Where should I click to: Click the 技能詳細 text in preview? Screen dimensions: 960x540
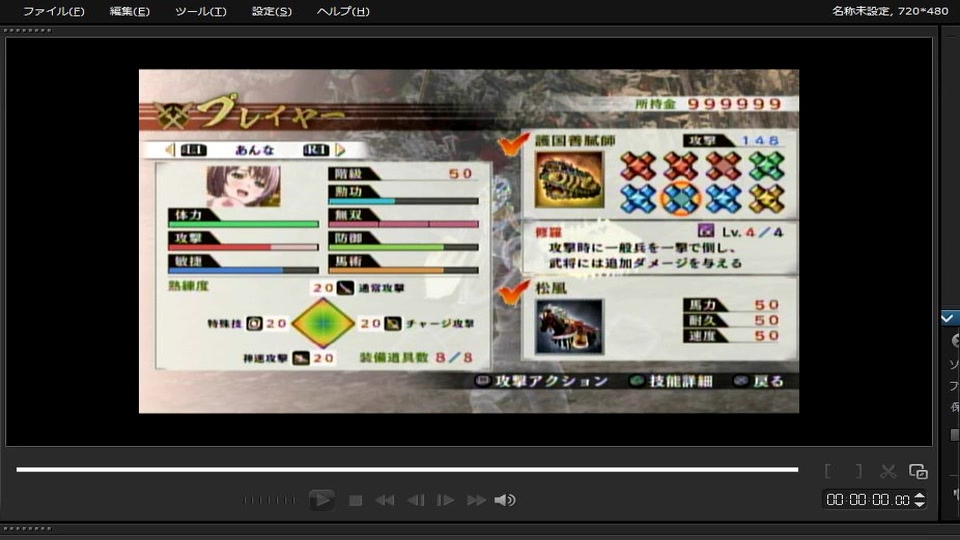(680, 381)
